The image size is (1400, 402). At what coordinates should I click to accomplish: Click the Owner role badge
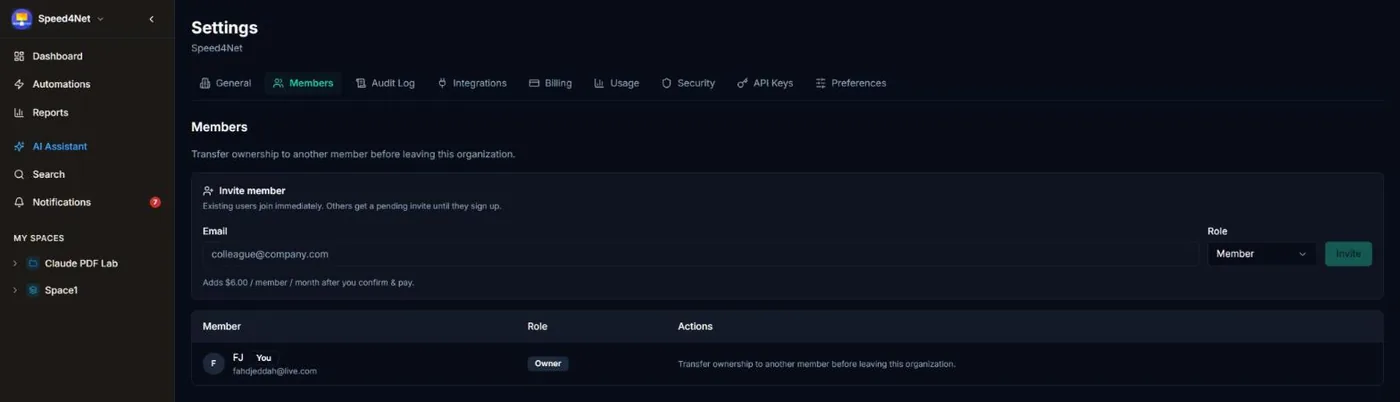pyautogui.click(x=548, y=363)
